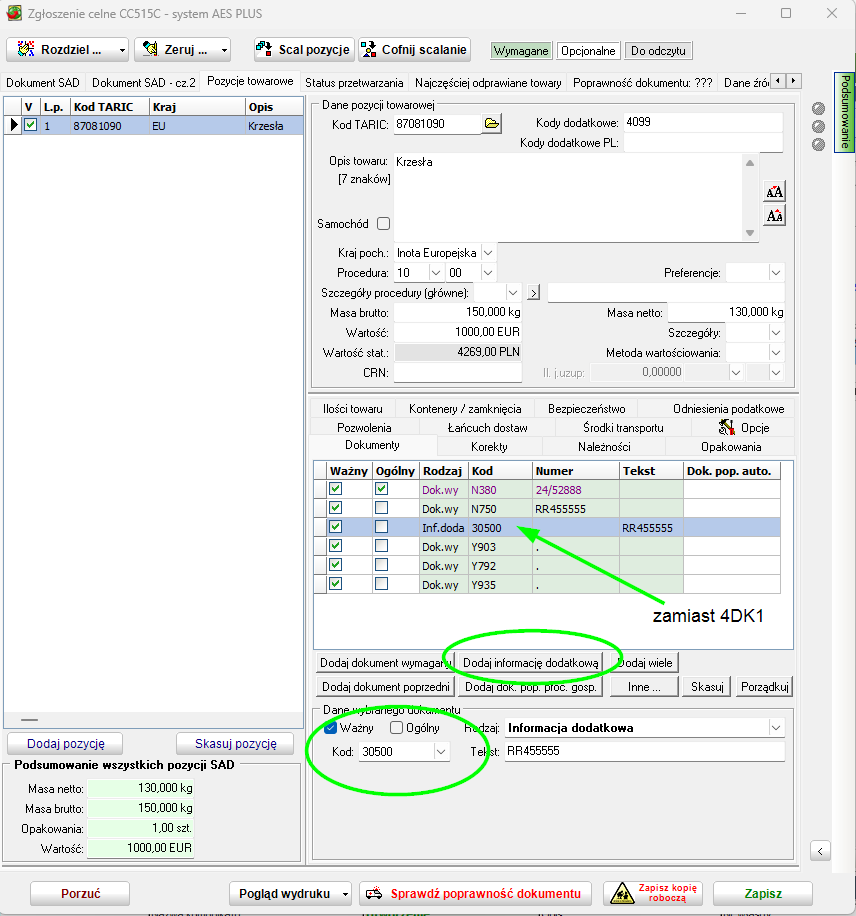
Task: Expand the Metoda wartościowania dropdown
Action: [x=775, y=353]
